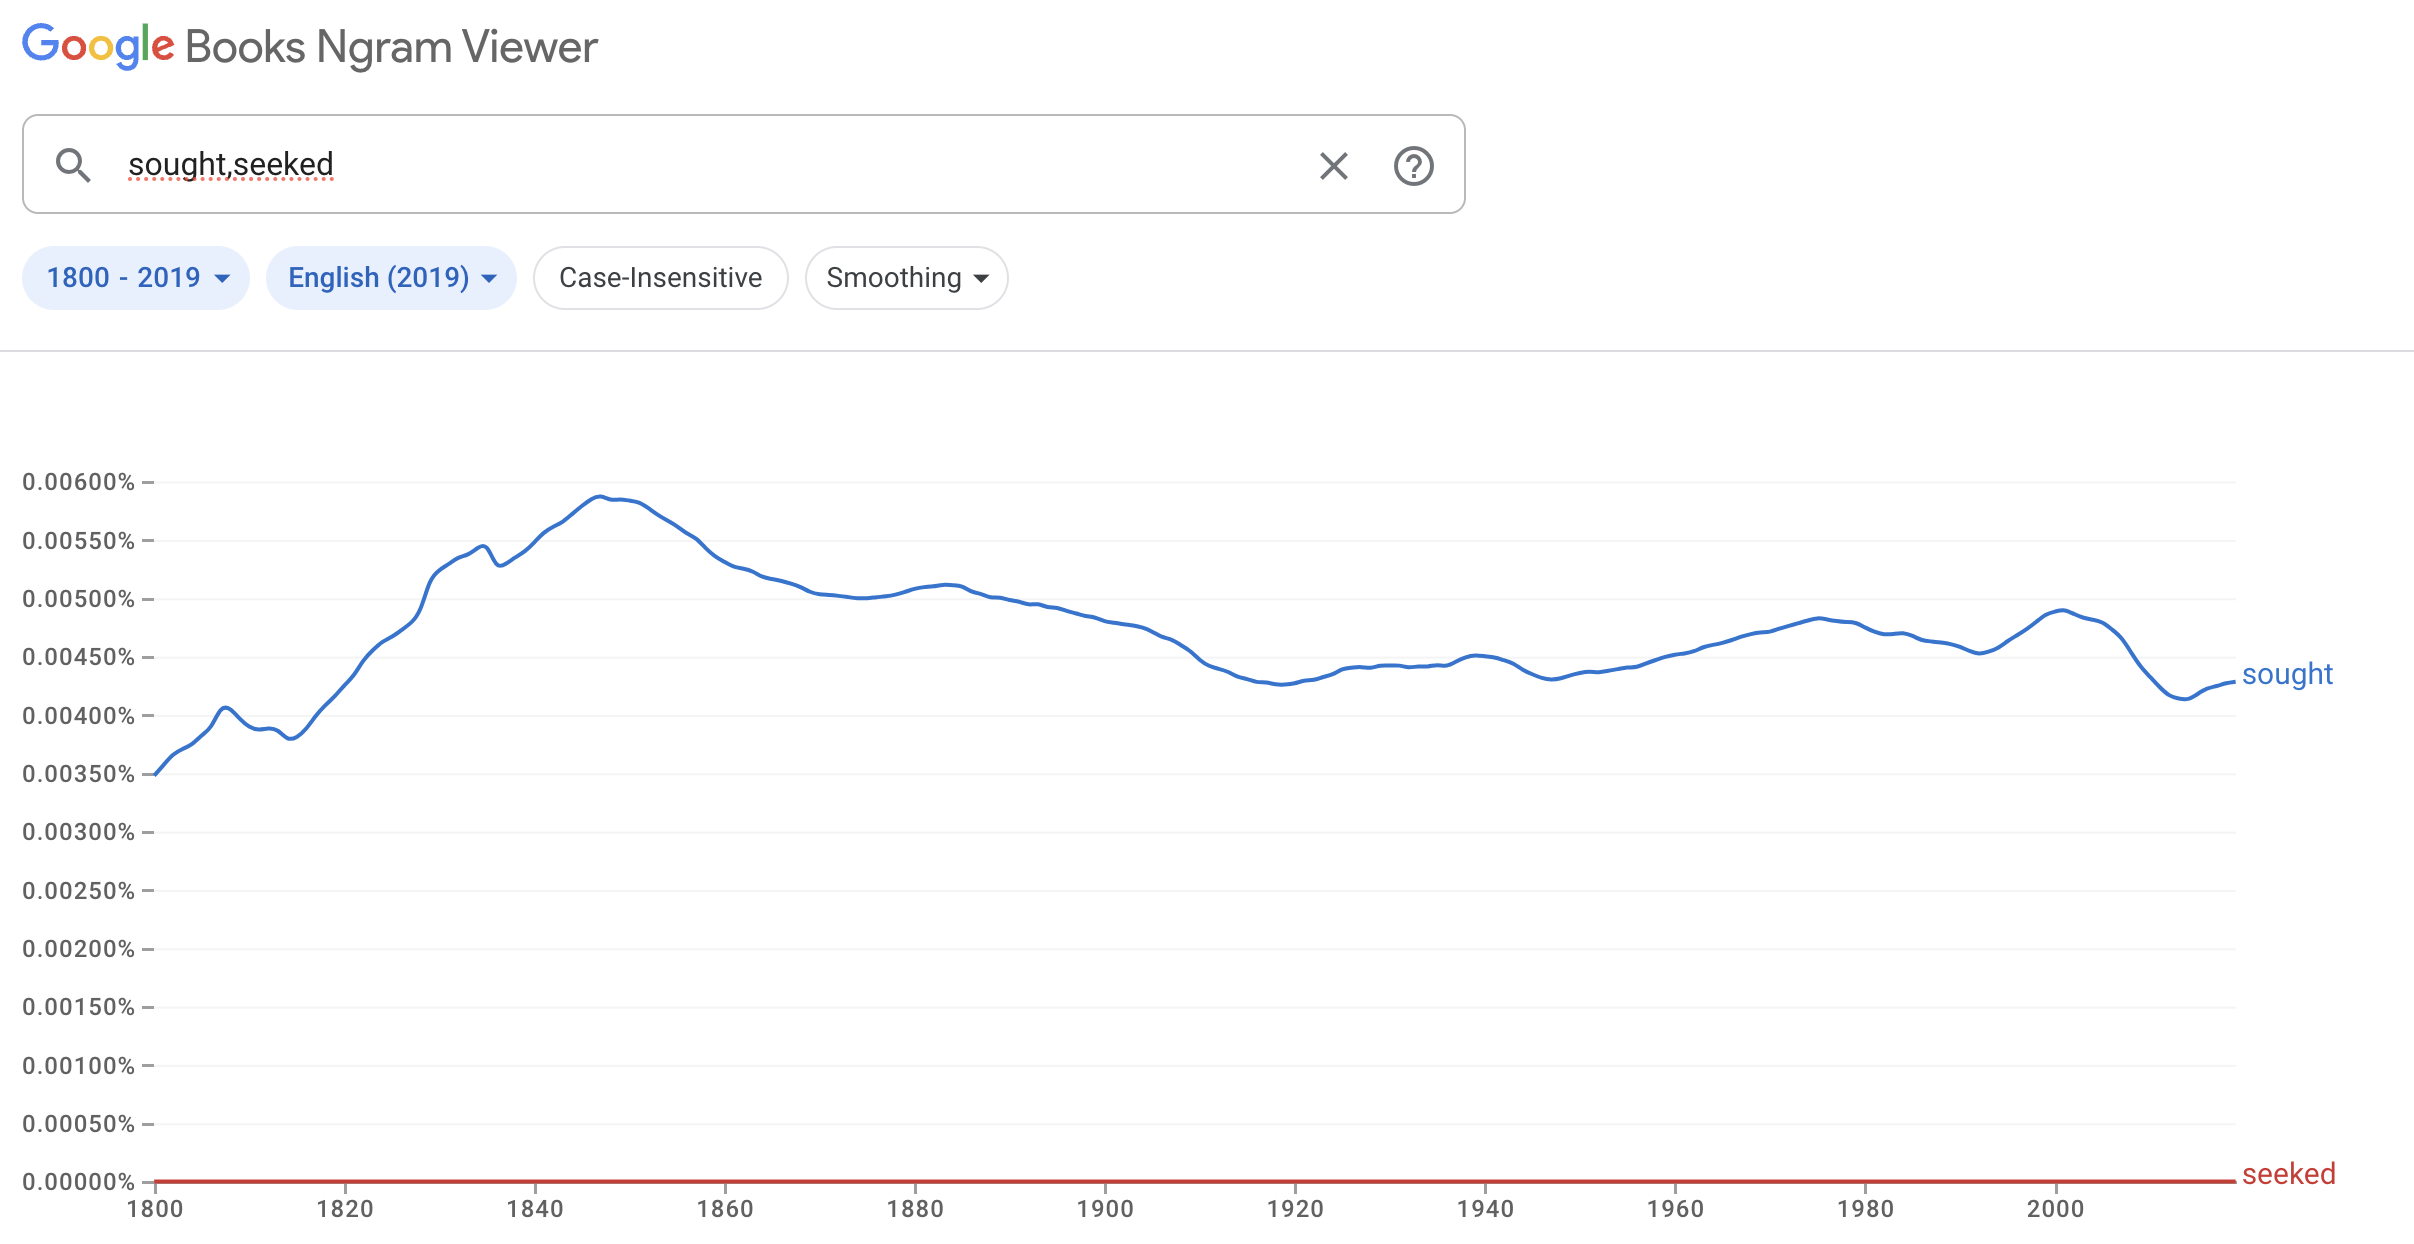Click the blue sought line peak near 1847
The image size is (2414, 1244).
(x=599, y=496)
